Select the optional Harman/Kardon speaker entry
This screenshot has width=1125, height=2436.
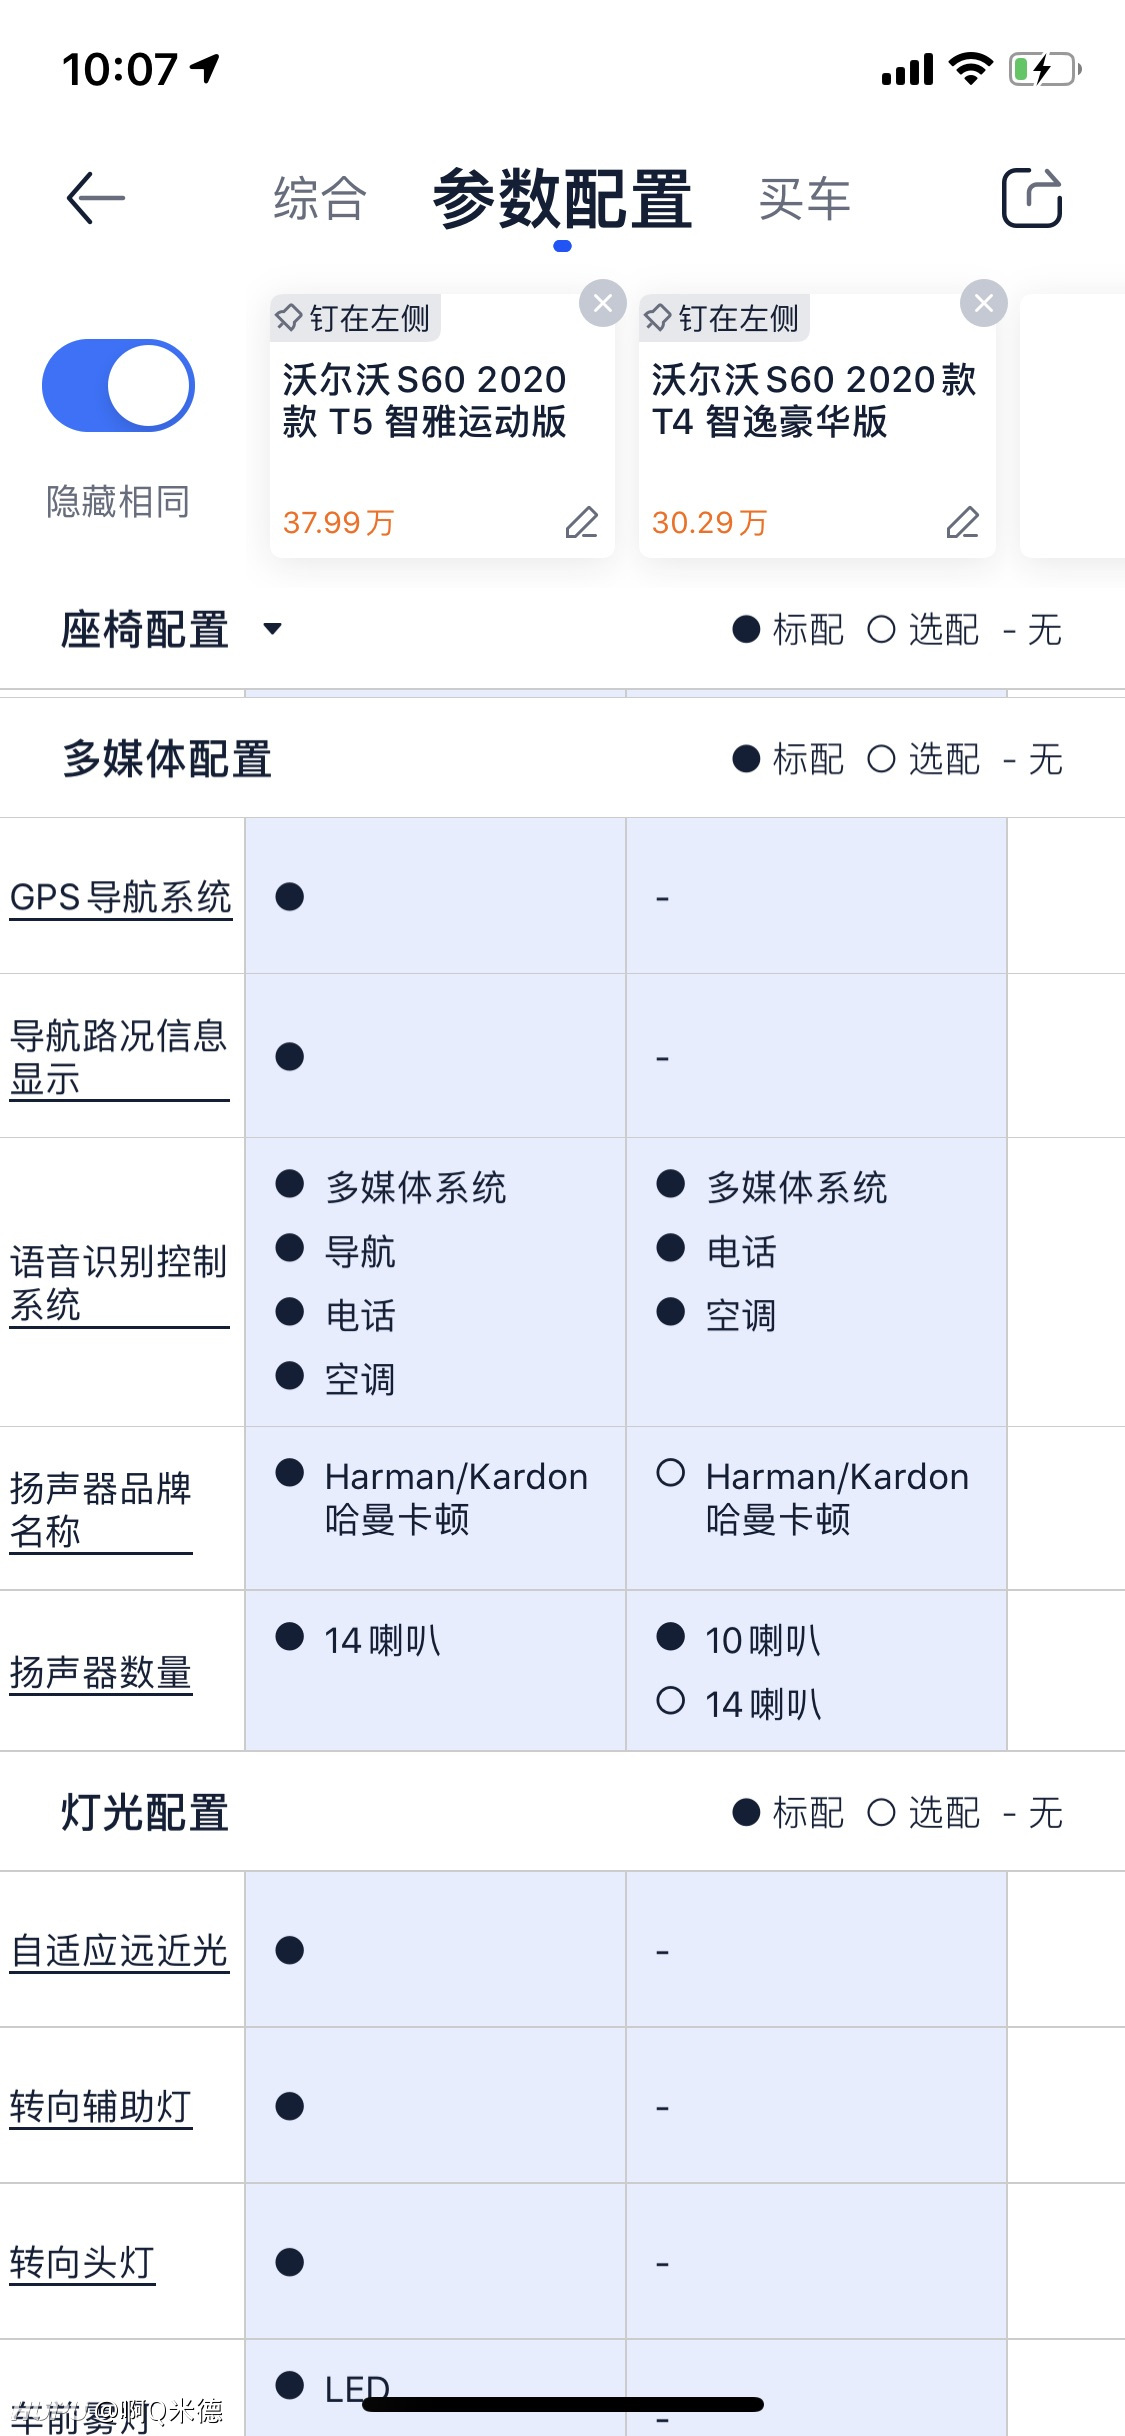point(813,1497)
